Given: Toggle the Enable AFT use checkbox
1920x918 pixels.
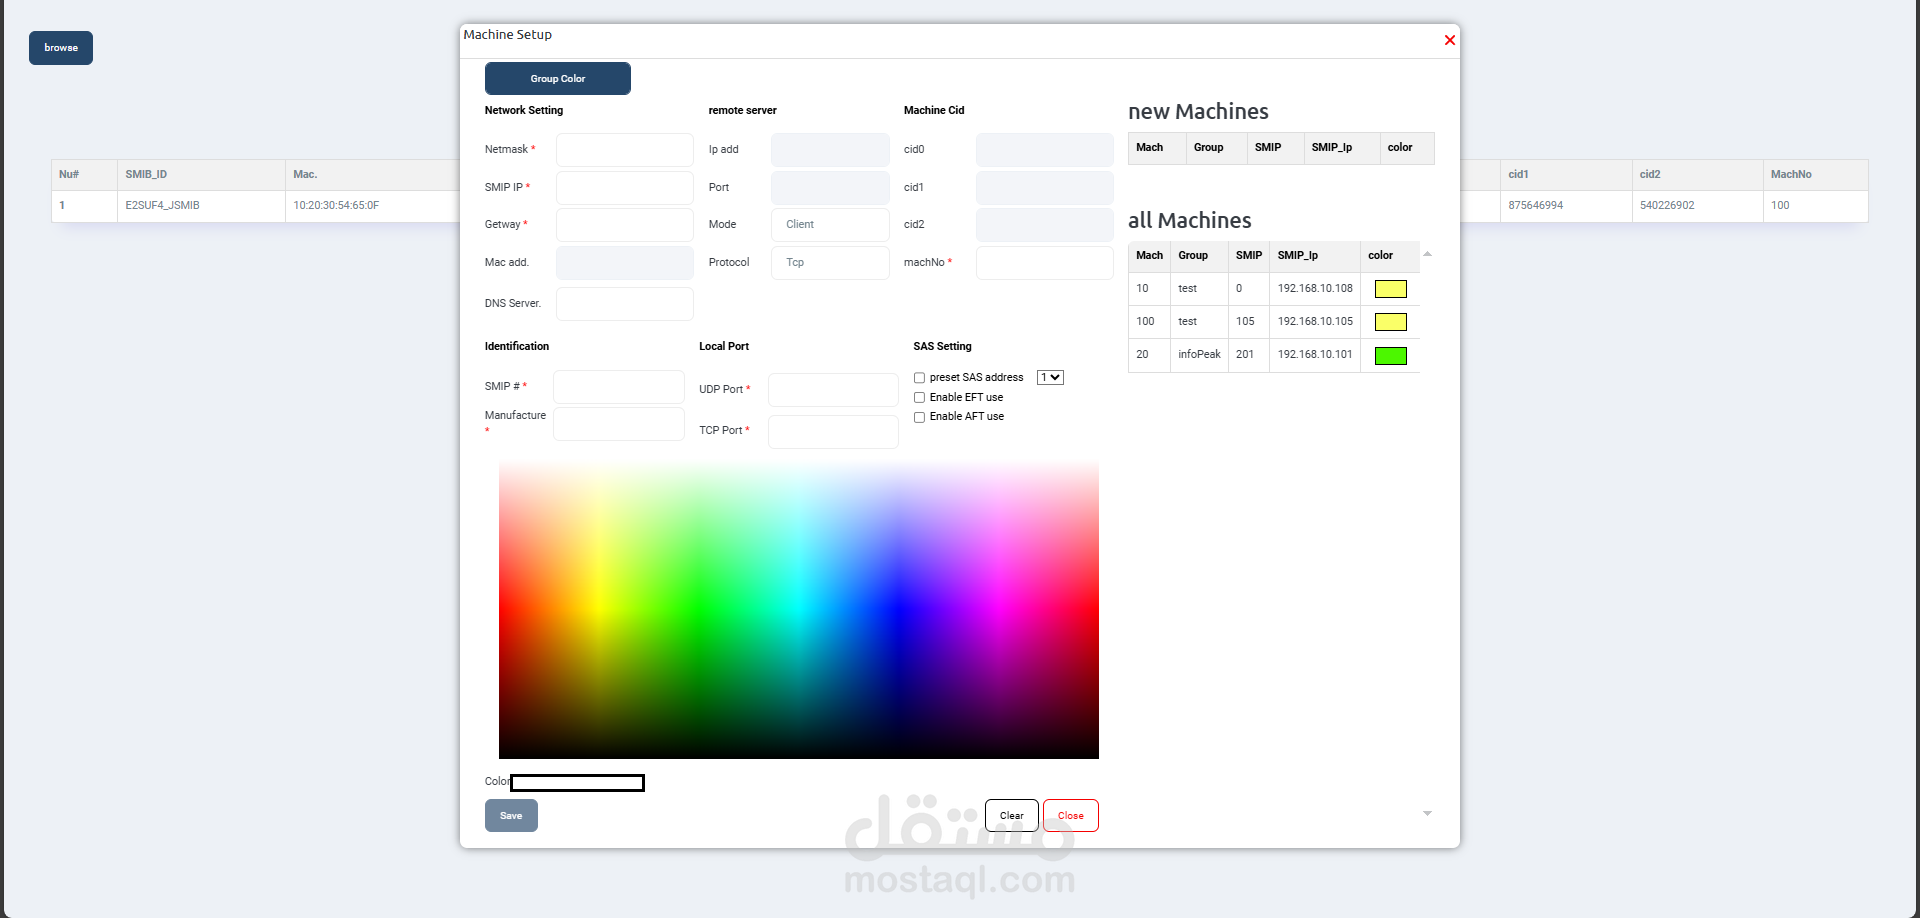Looking at the screenshot, I should 919,417.
